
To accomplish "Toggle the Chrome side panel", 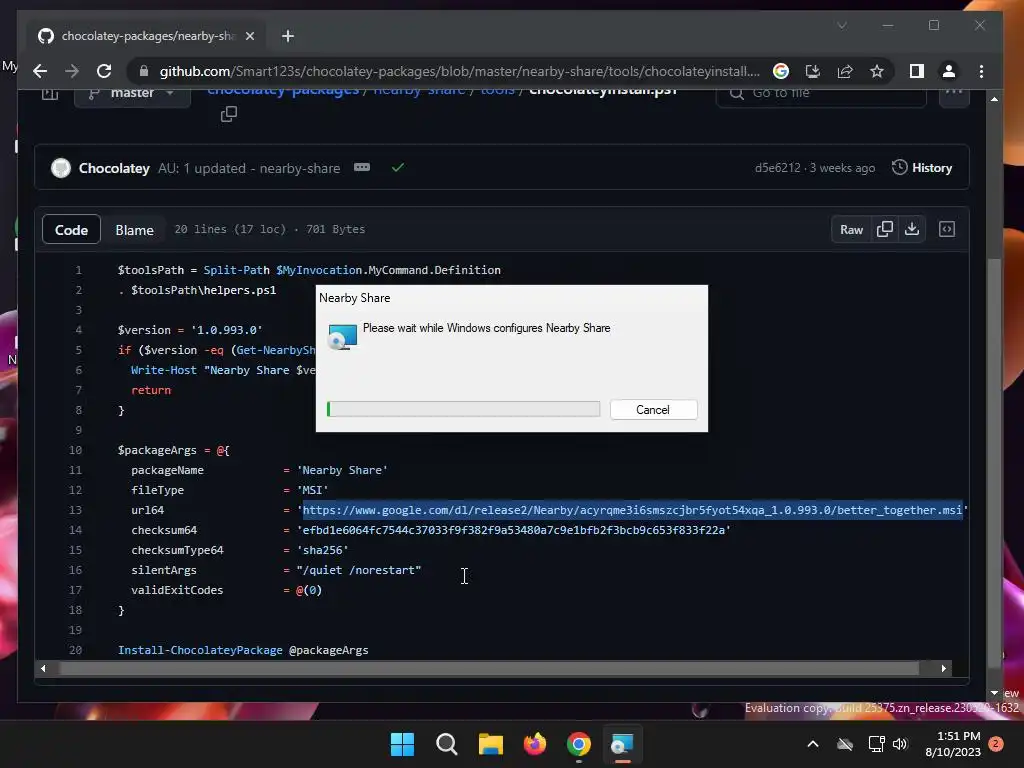I will (917, 71).
